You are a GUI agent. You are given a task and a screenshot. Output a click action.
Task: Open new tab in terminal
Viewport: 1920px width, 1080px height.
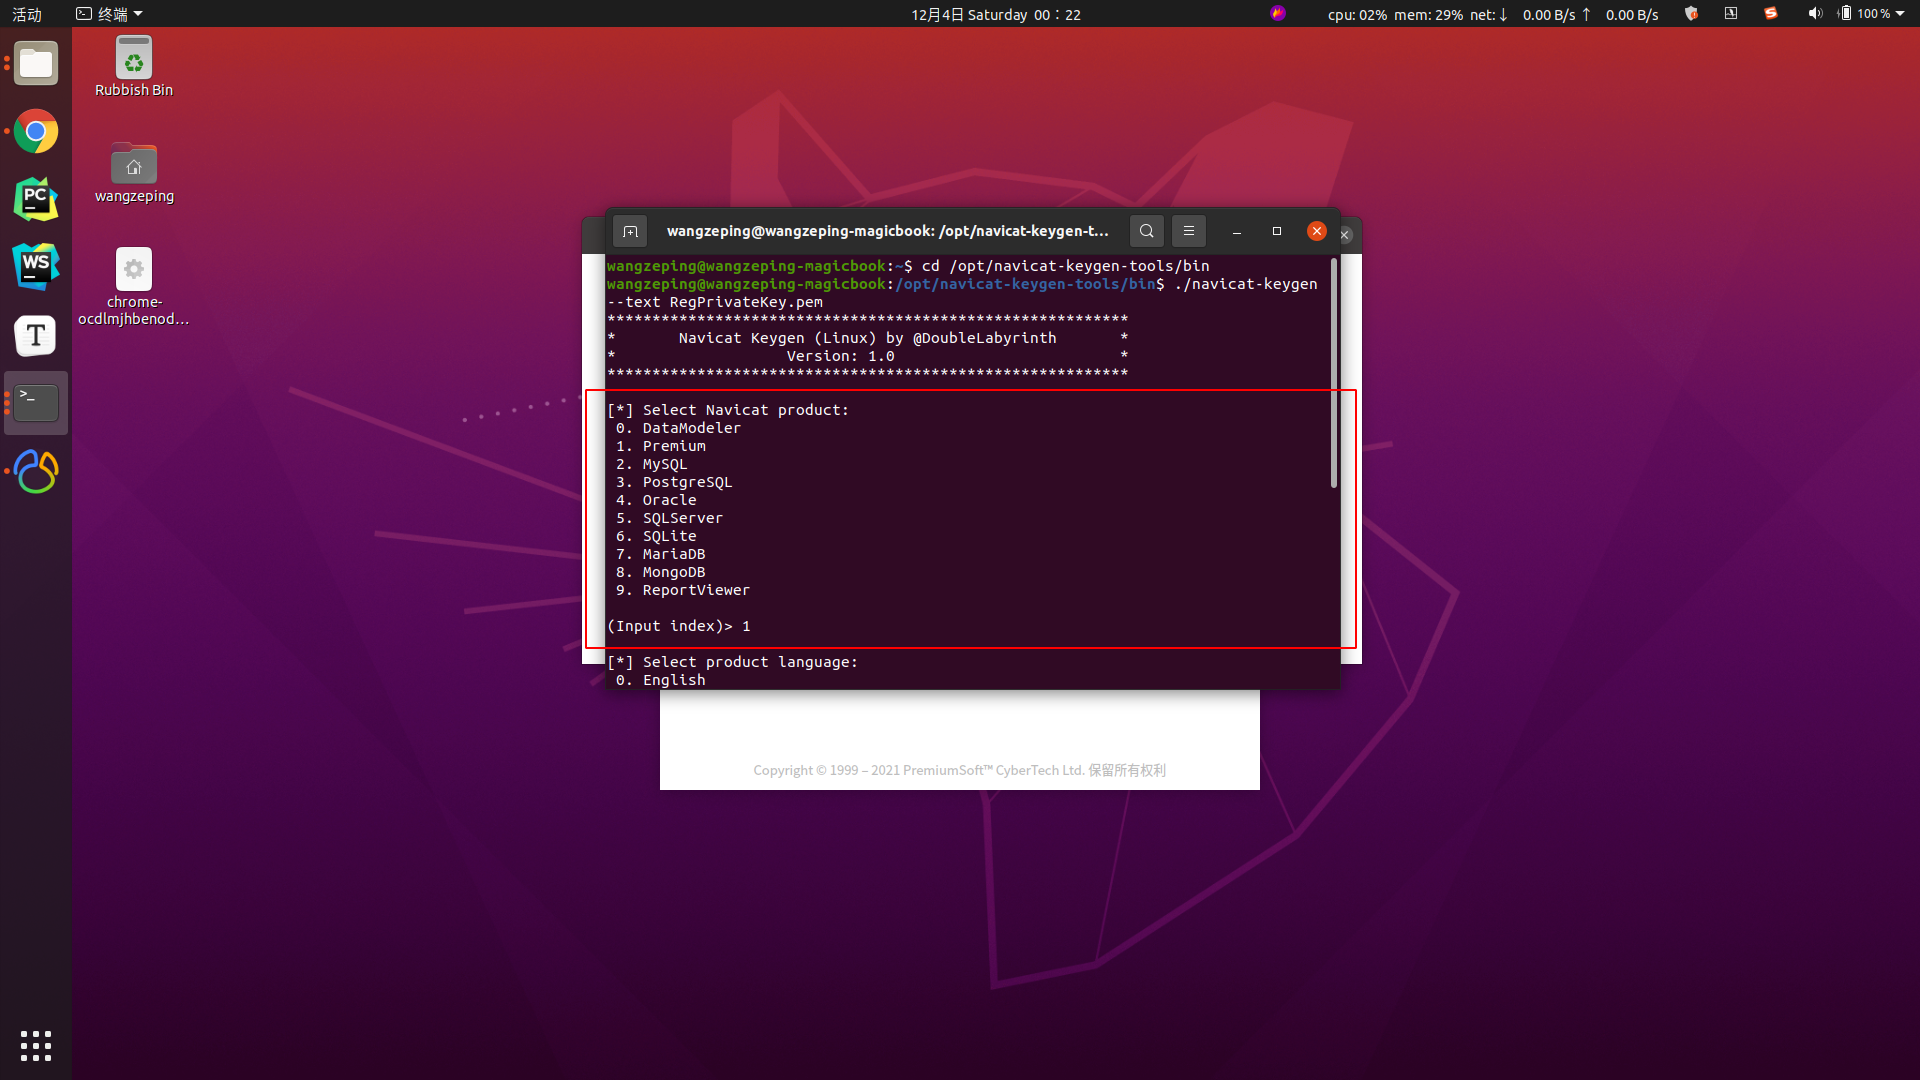pyautogui.click(x=630, y=231)
